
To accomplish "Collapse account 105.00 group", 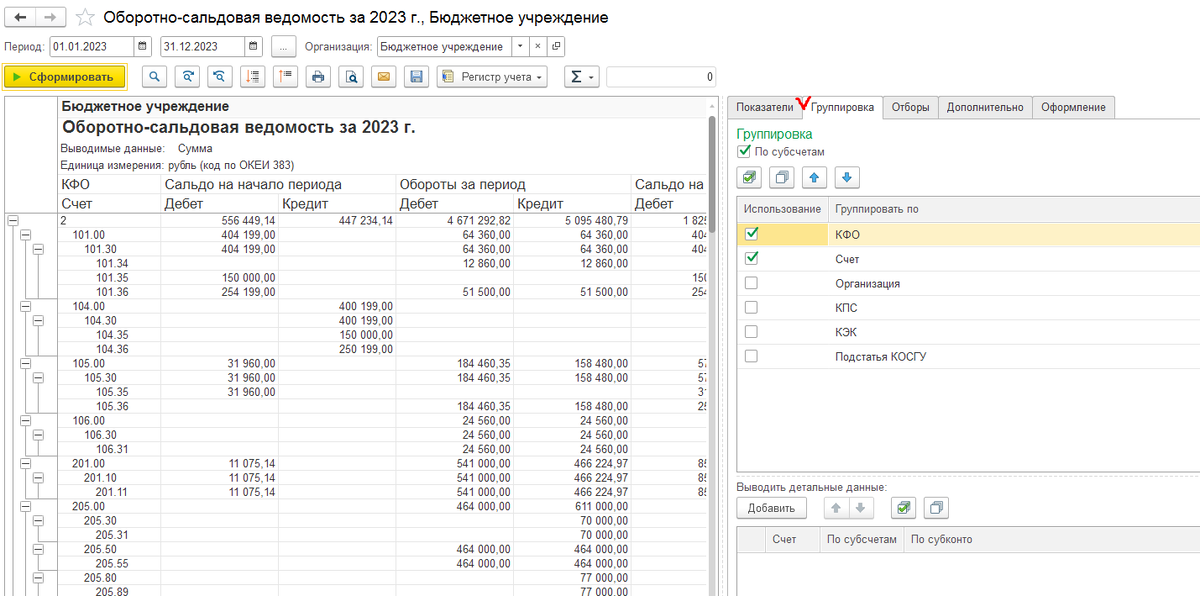I will pos(25,364).
